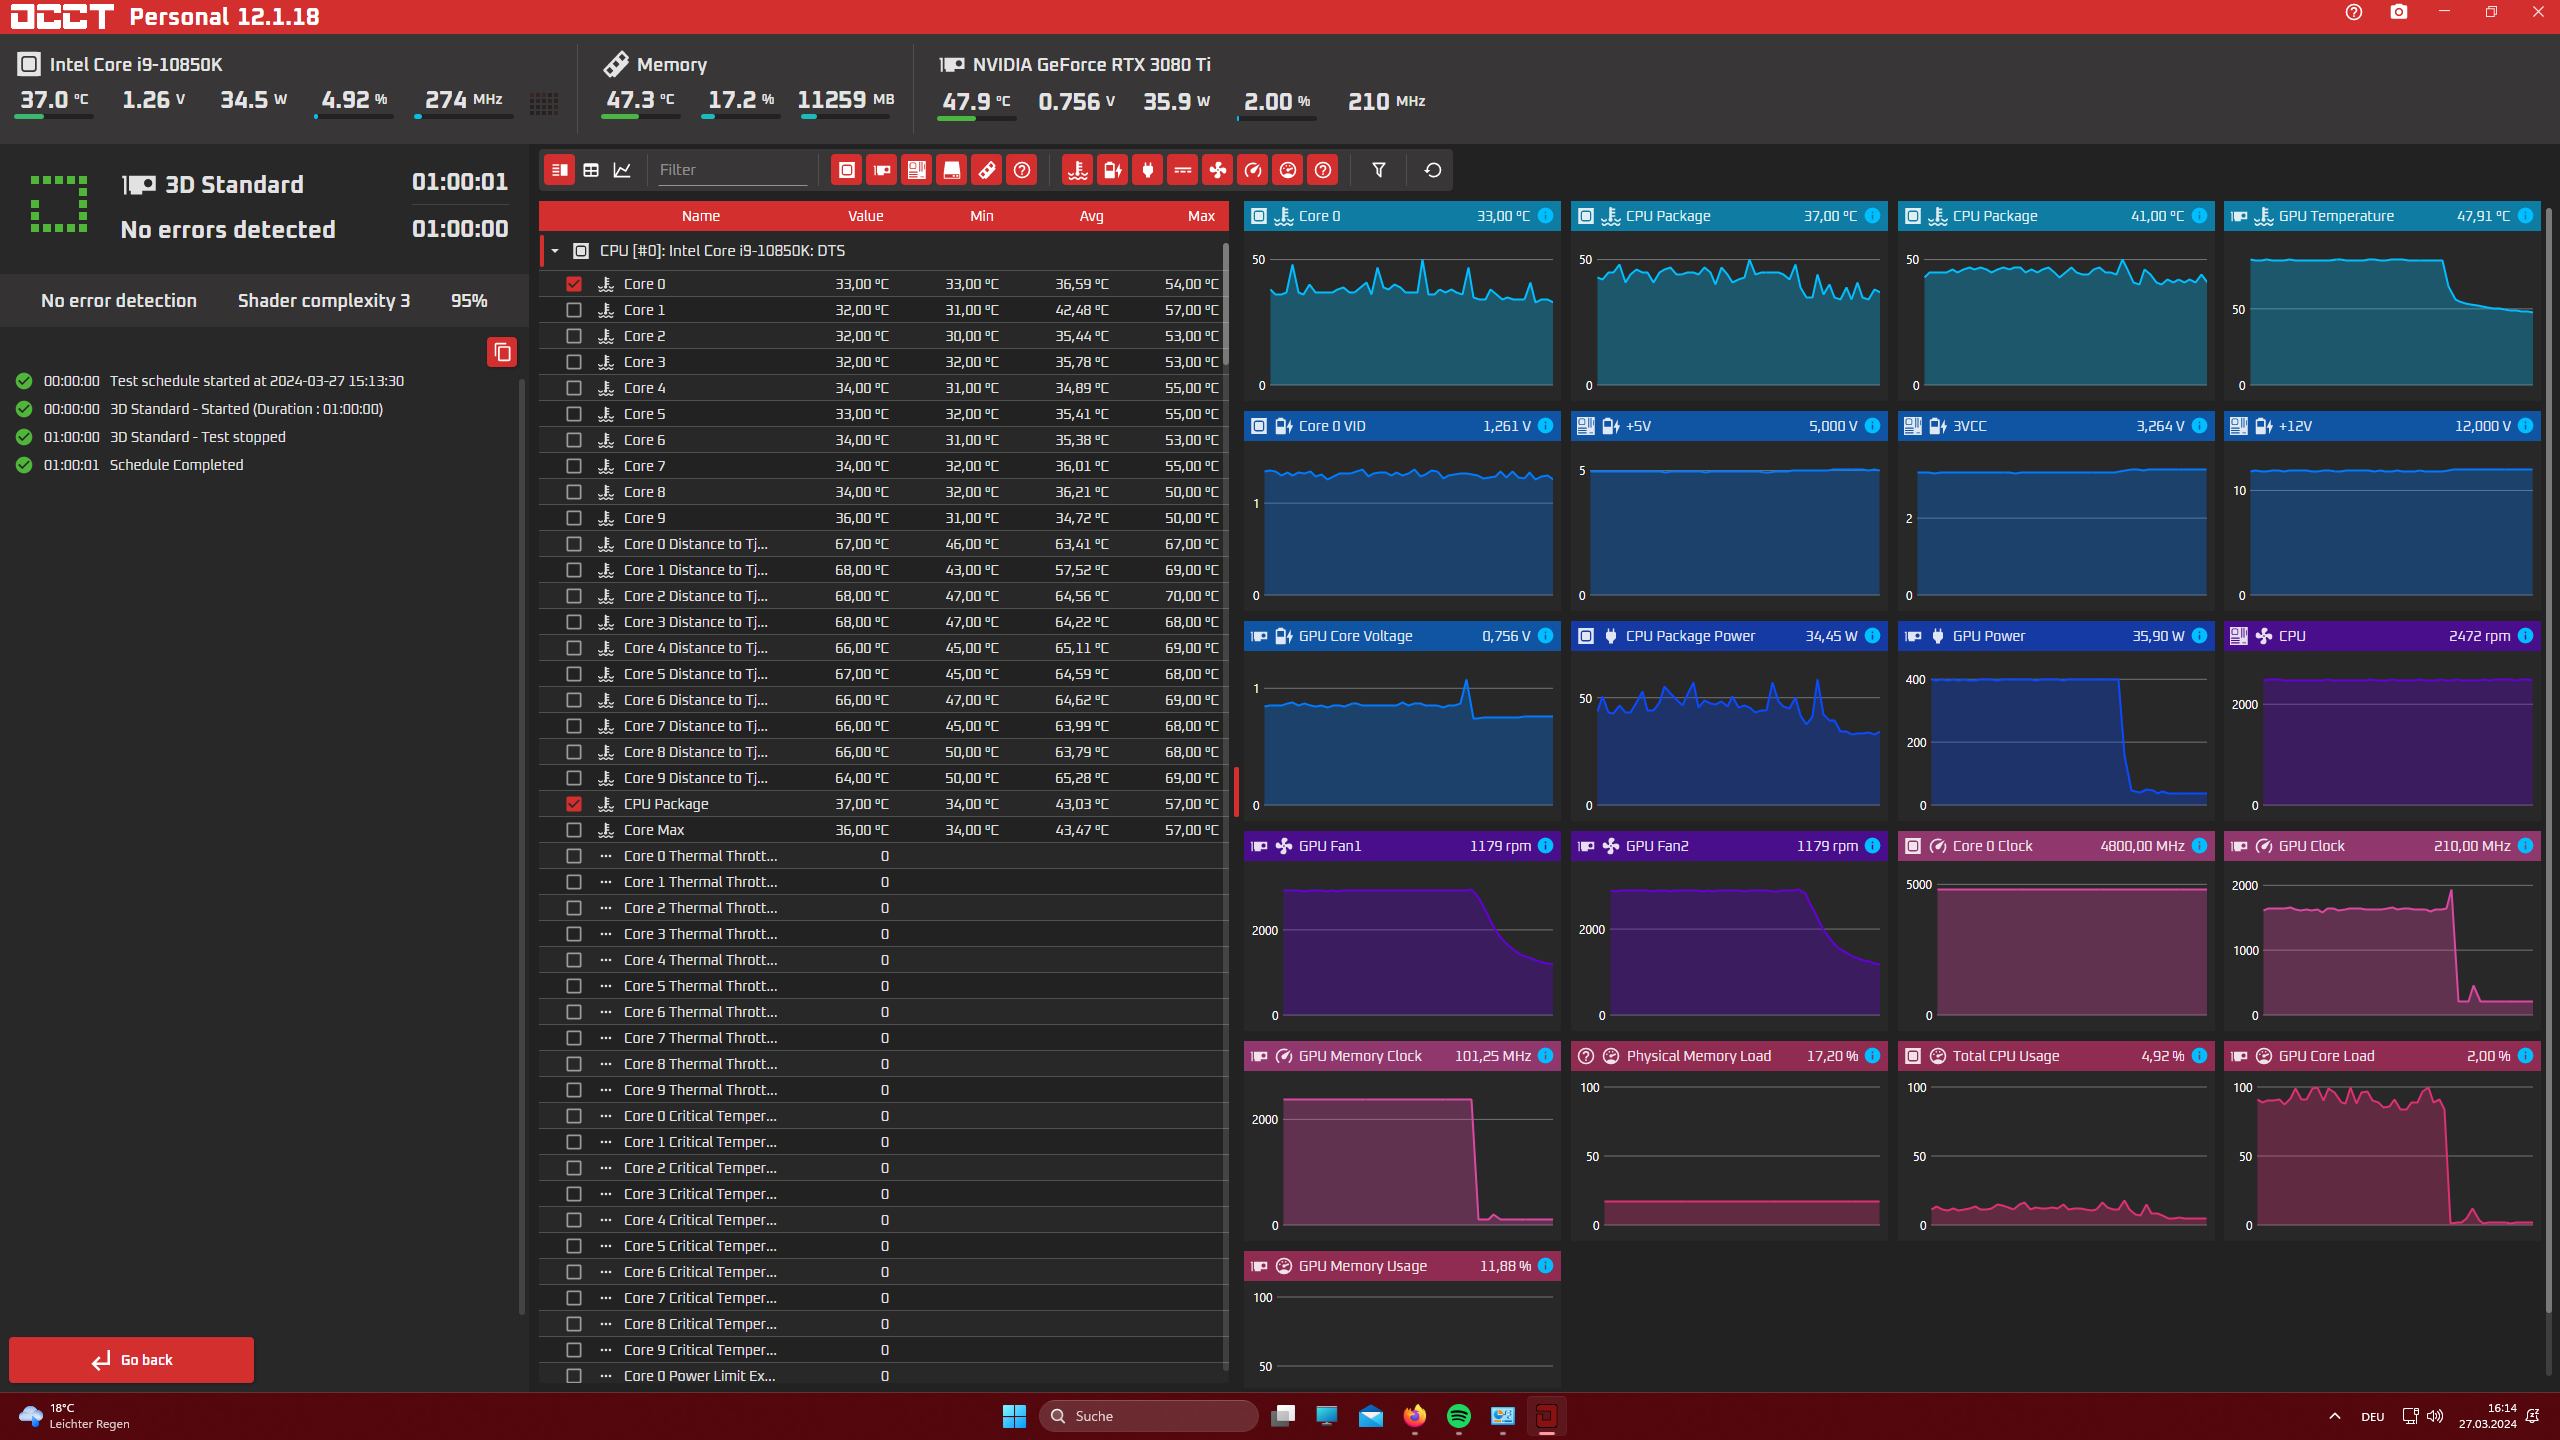Click the sensor table vertical scrollbar
This screenshot has height=1440, width=2560.
pos(1226,304)
